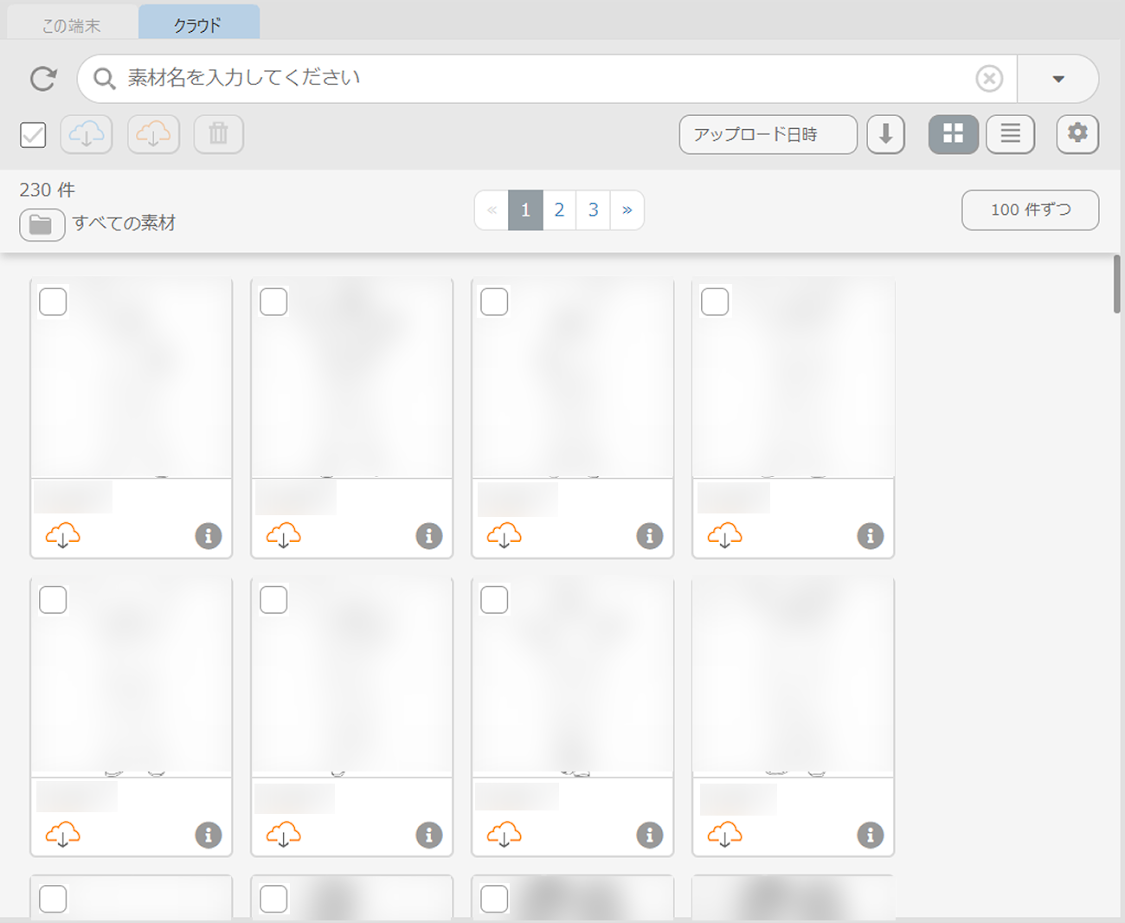Check the first material card in third row
Screen dimensions: 1125x923
coord(53,899)
